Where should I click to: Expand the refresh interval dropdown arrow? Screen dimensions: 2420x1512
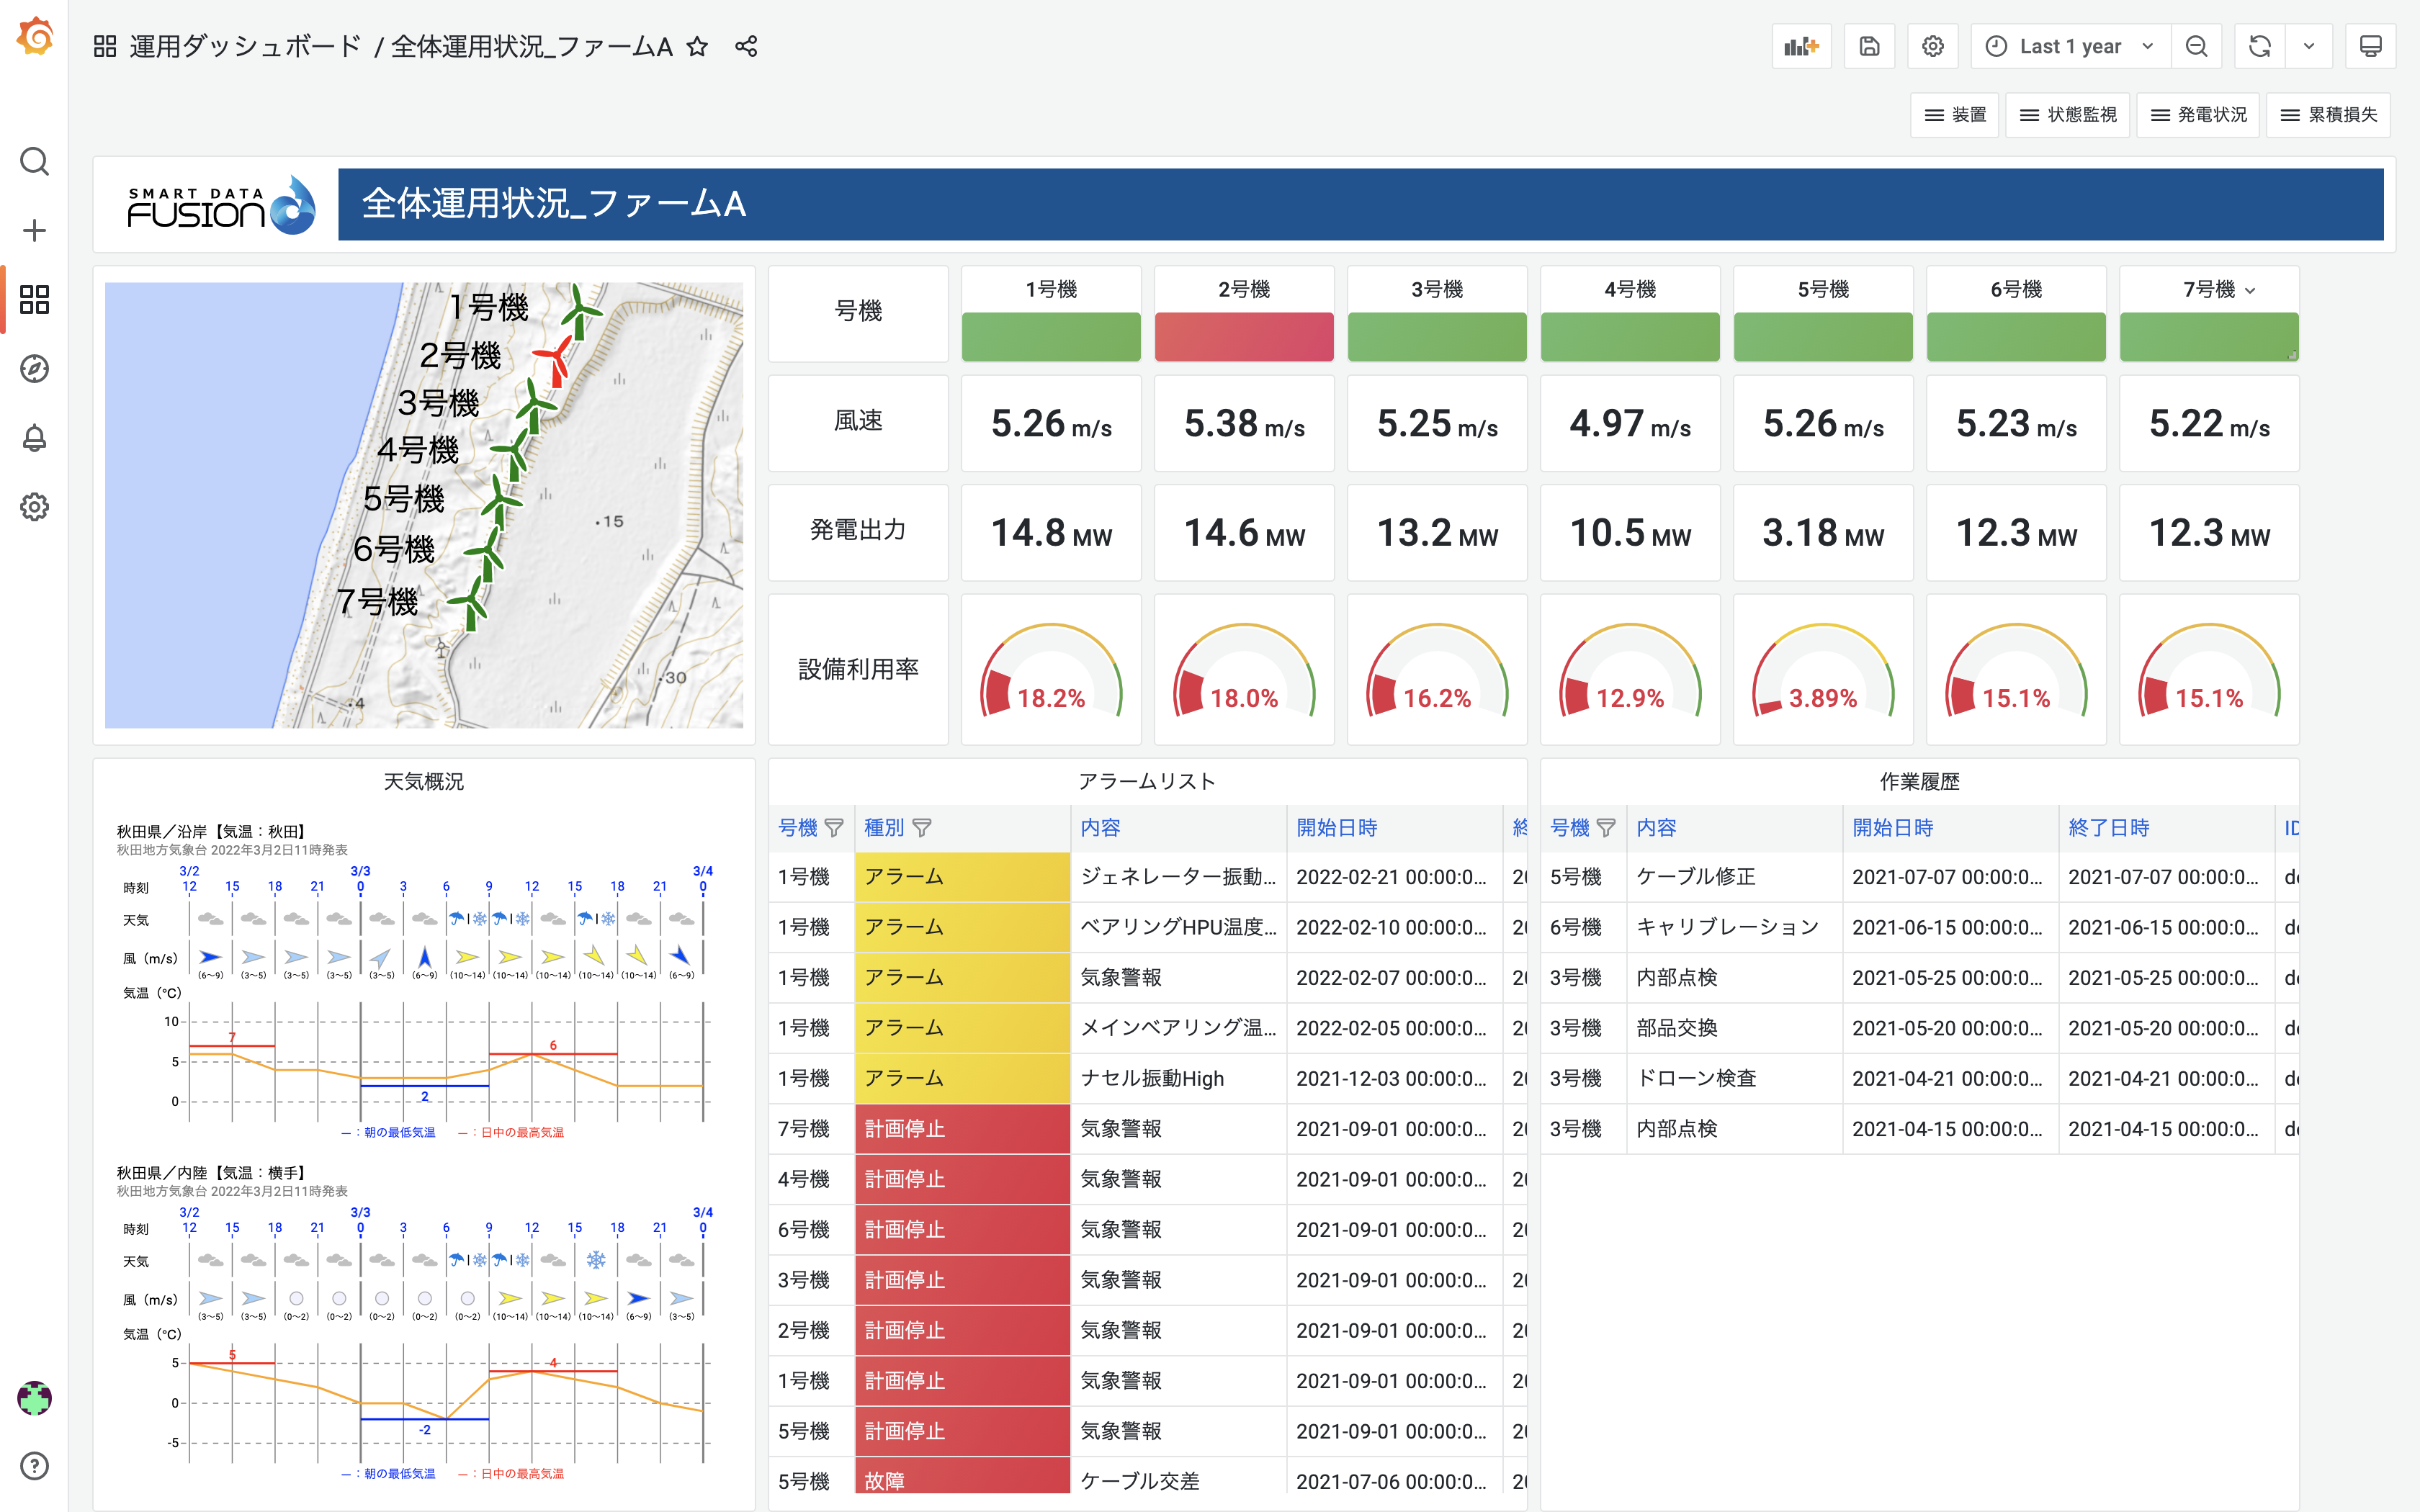tap(2309, 46)
